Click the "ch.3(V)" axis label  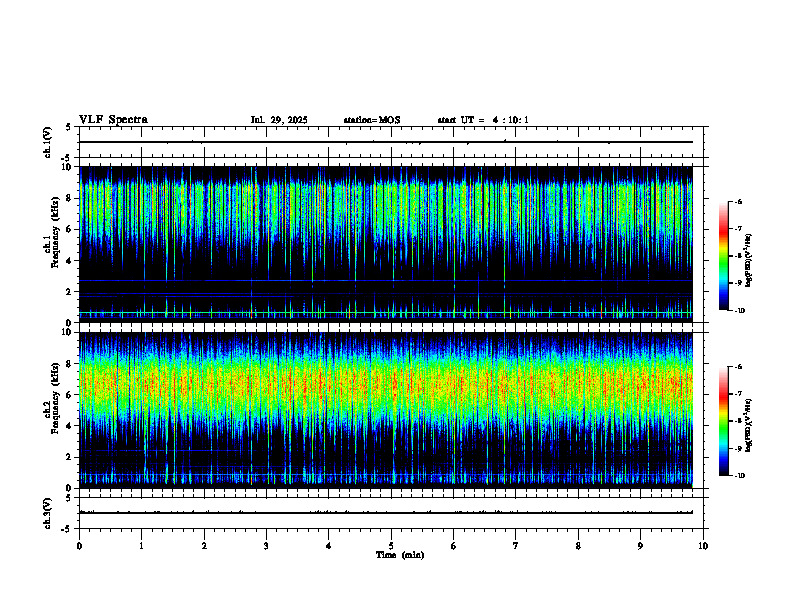(48, 513)
